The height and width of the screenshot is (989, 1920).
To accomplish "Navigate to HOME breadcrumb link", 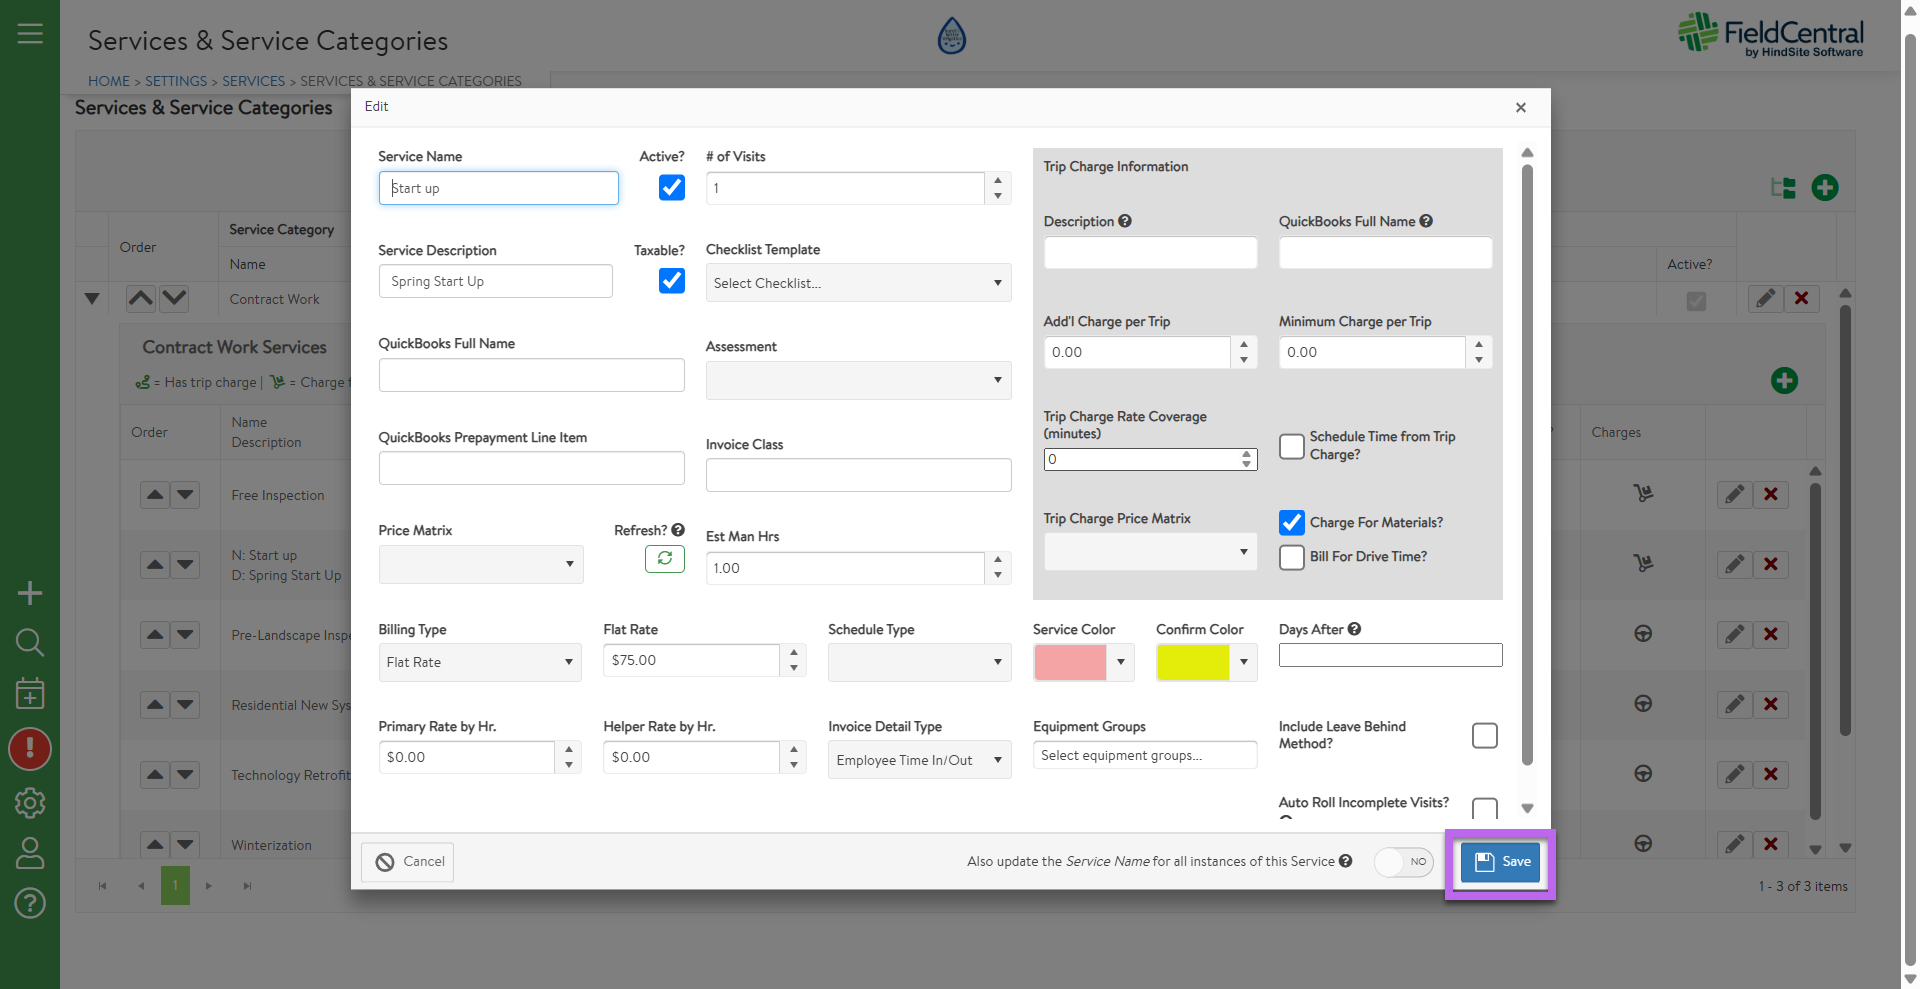I will click(108, 81).
